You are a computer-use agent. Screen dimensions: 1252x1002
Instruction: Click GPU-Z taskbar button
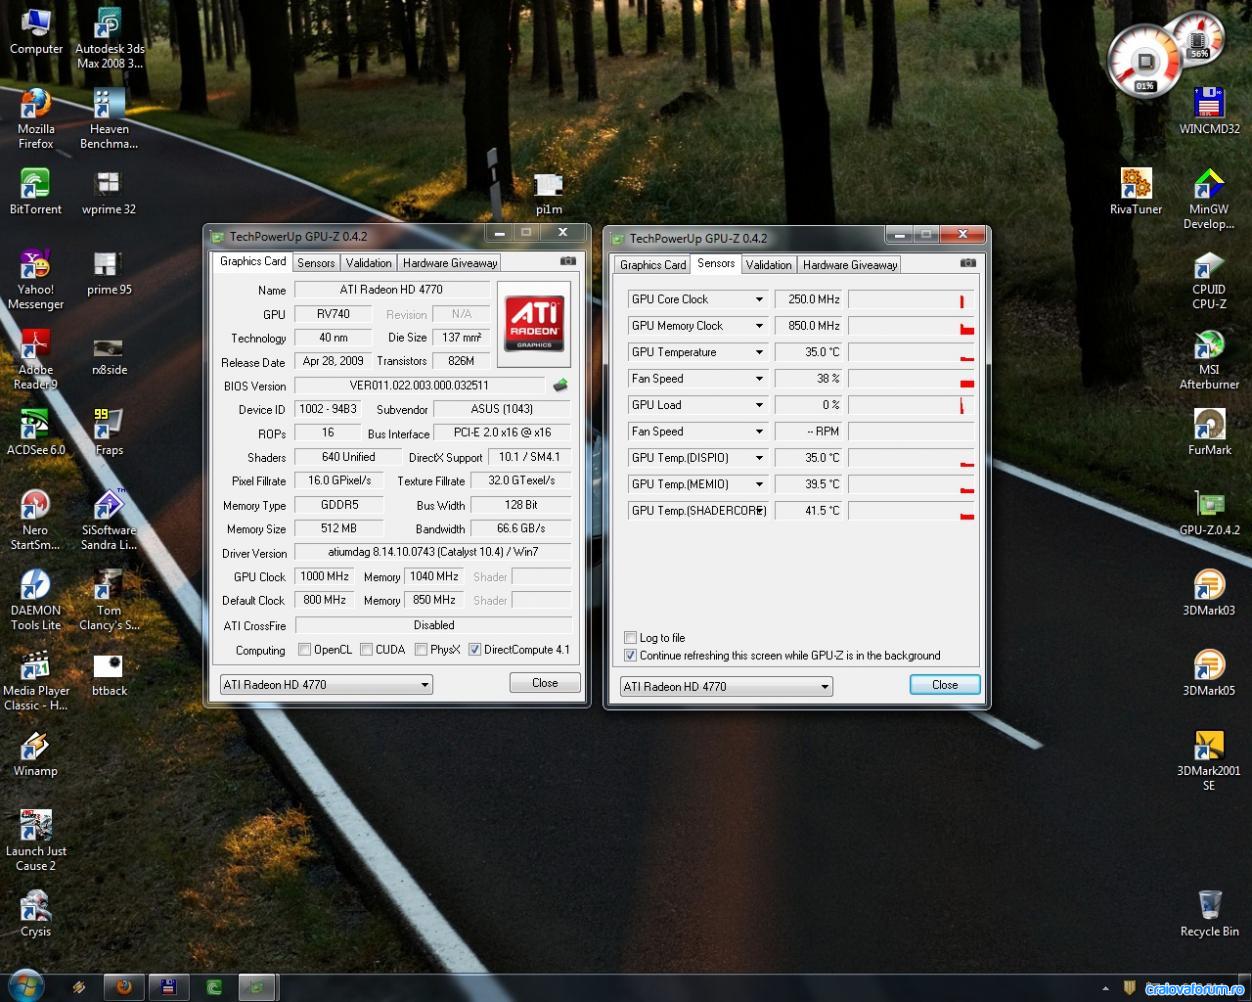257,987
